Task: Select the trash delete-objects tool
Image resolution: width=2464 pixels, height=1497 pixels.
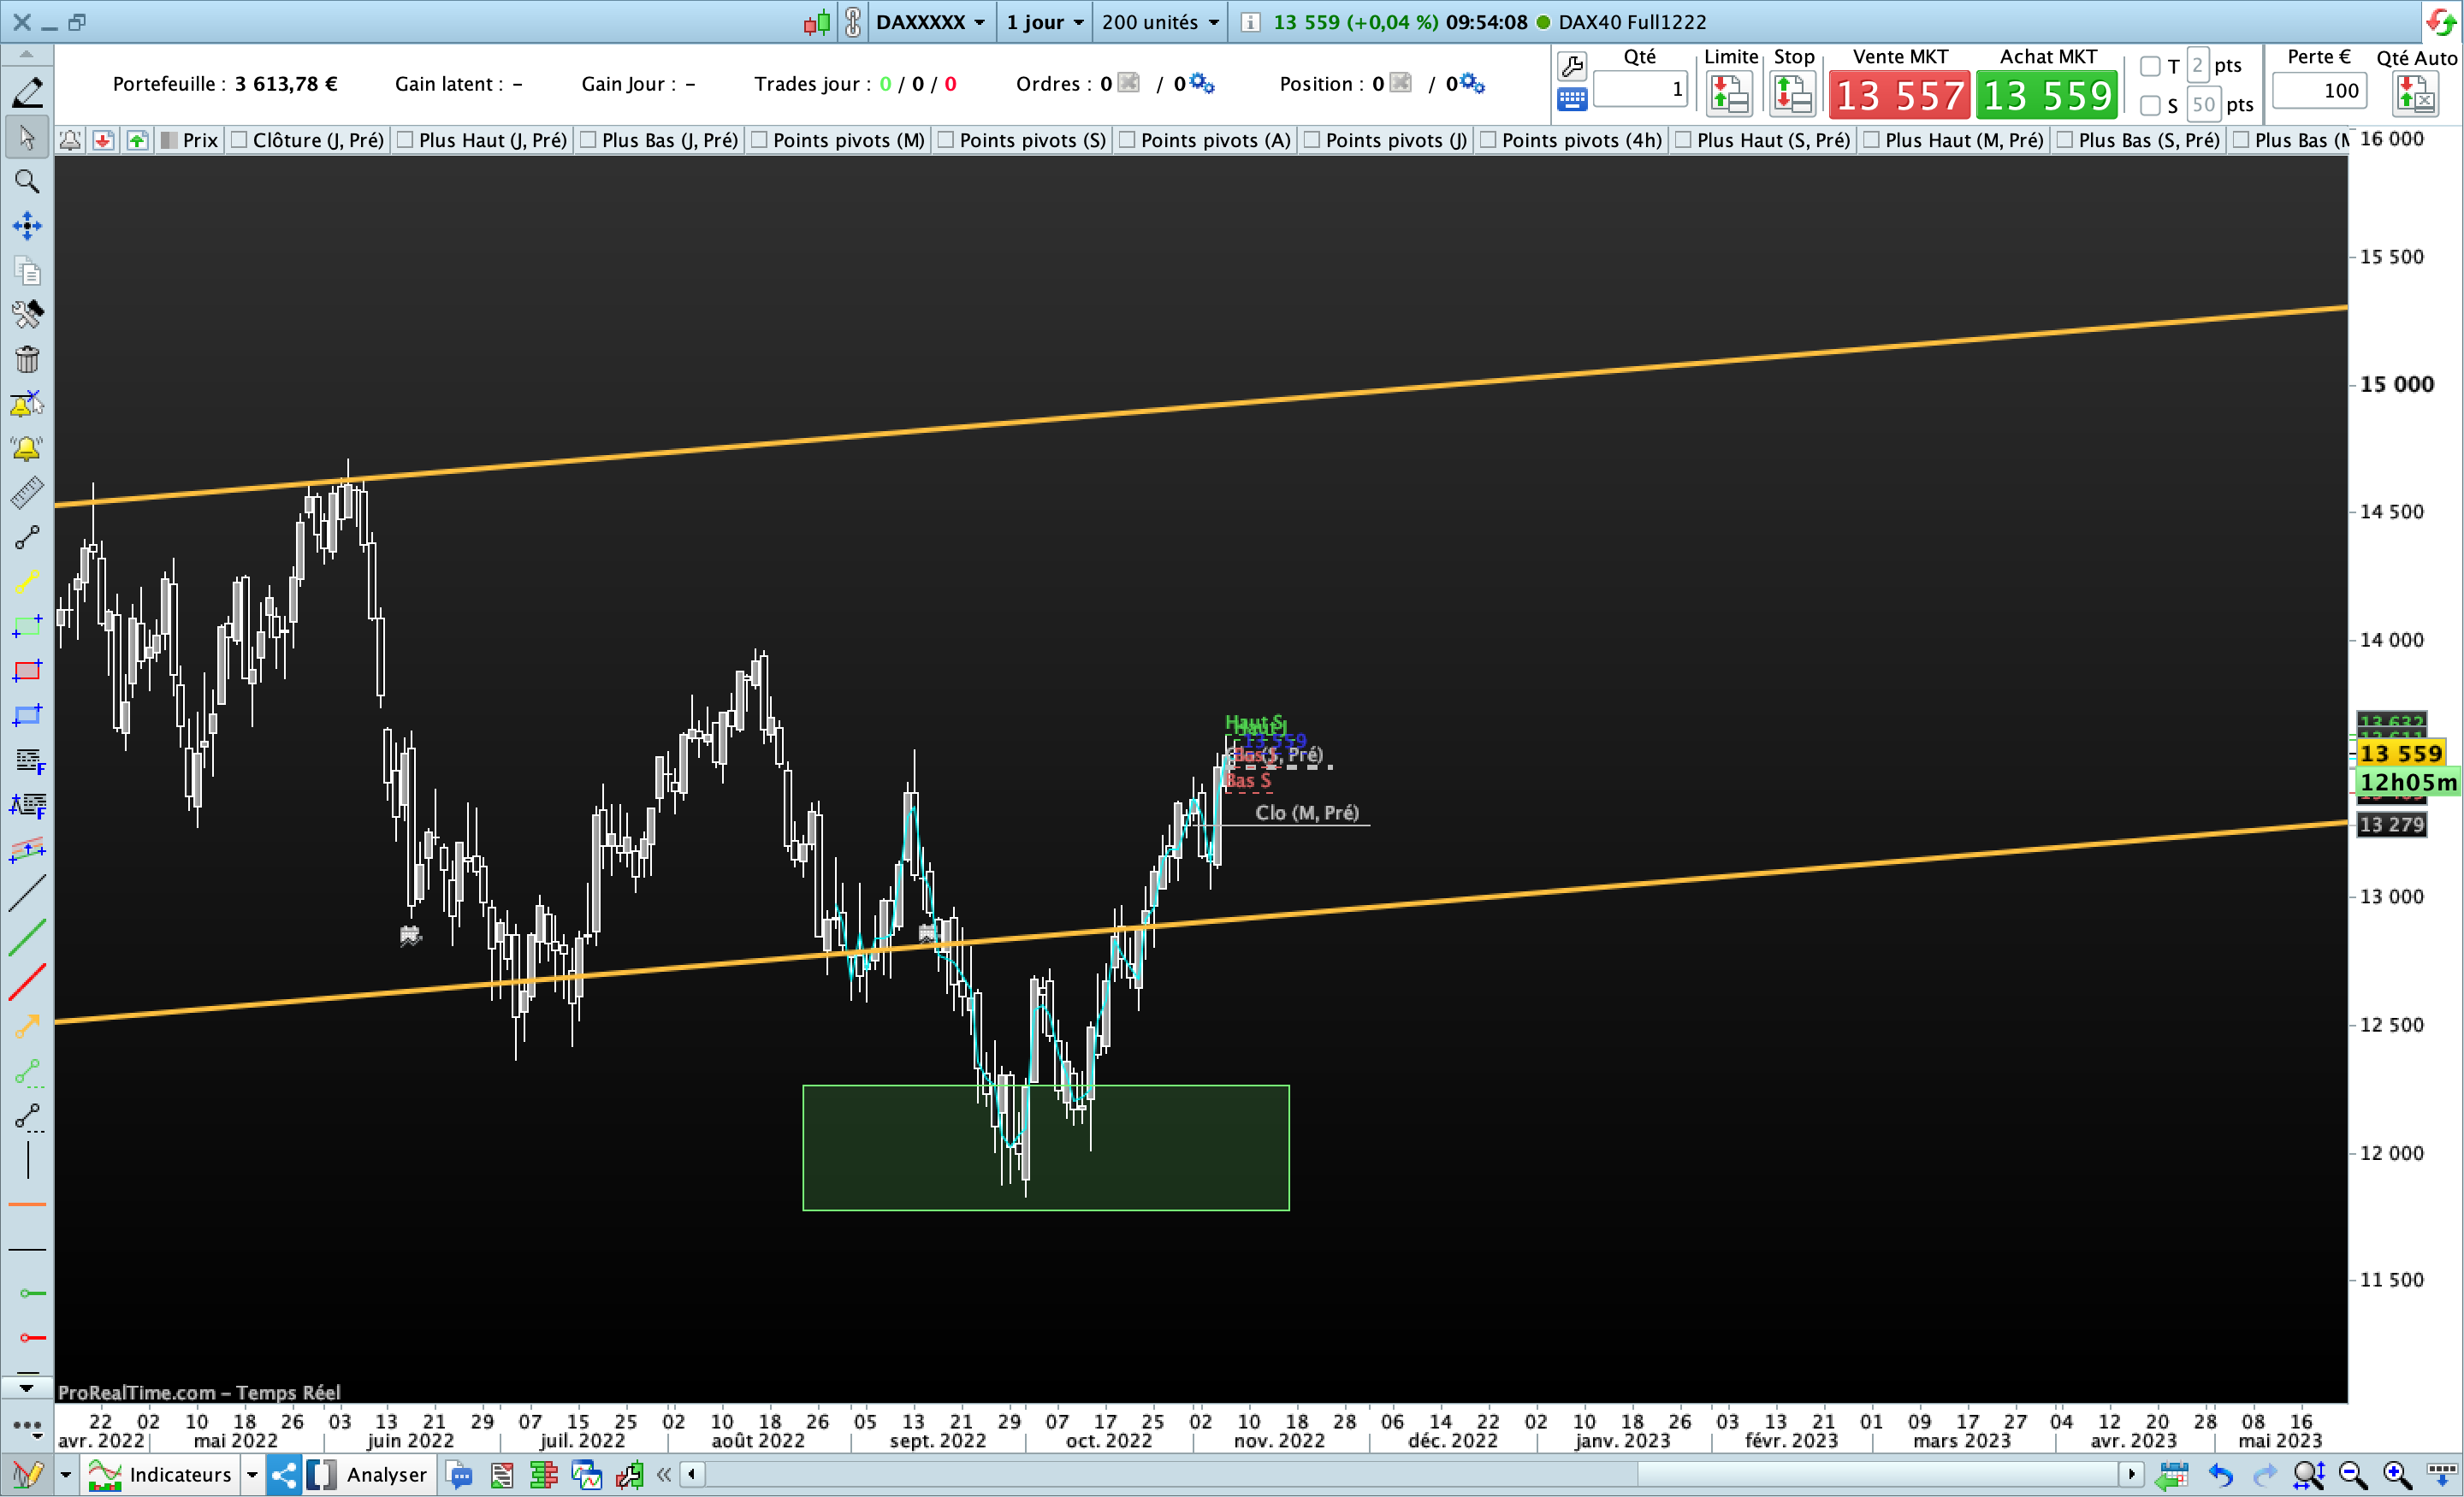Action: [x=27, y=359]
